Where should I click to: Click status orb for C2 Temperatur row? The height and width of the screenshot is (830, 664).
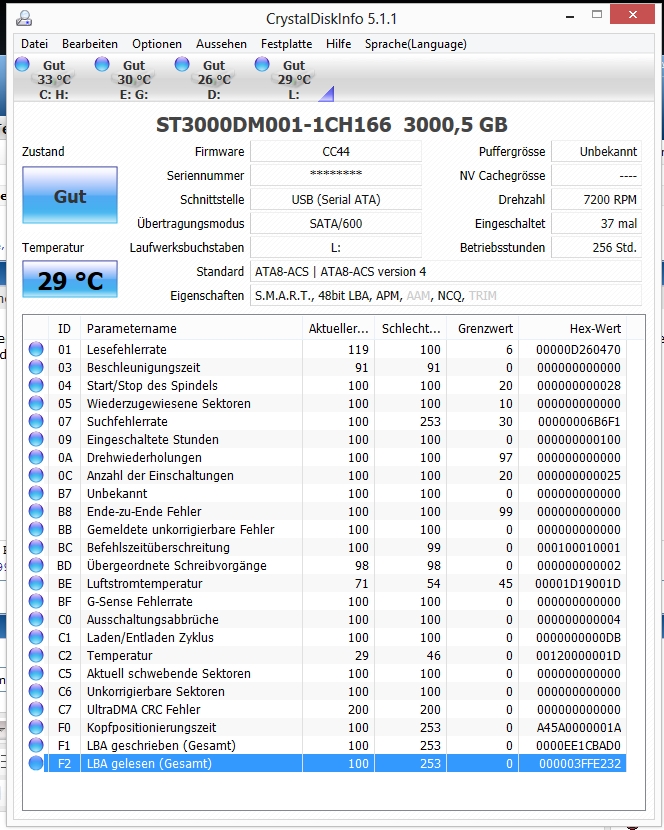pos(36,655)
